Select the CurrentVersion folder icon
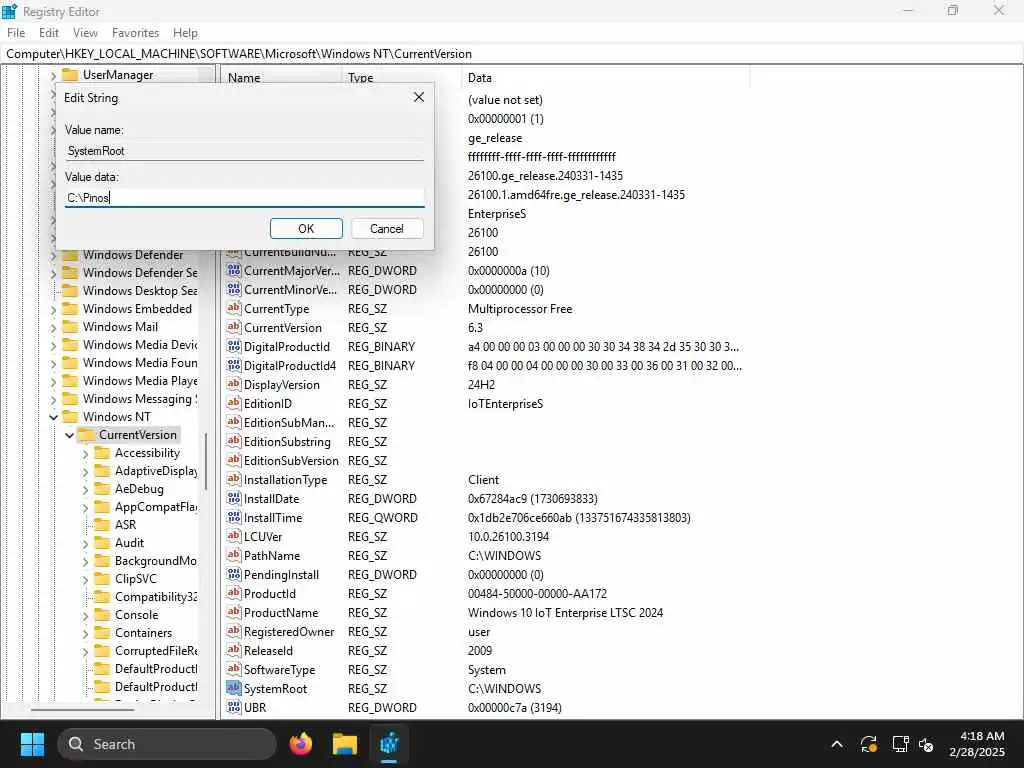Screen dimensions: 1024x768 click(x=86, y=435)
